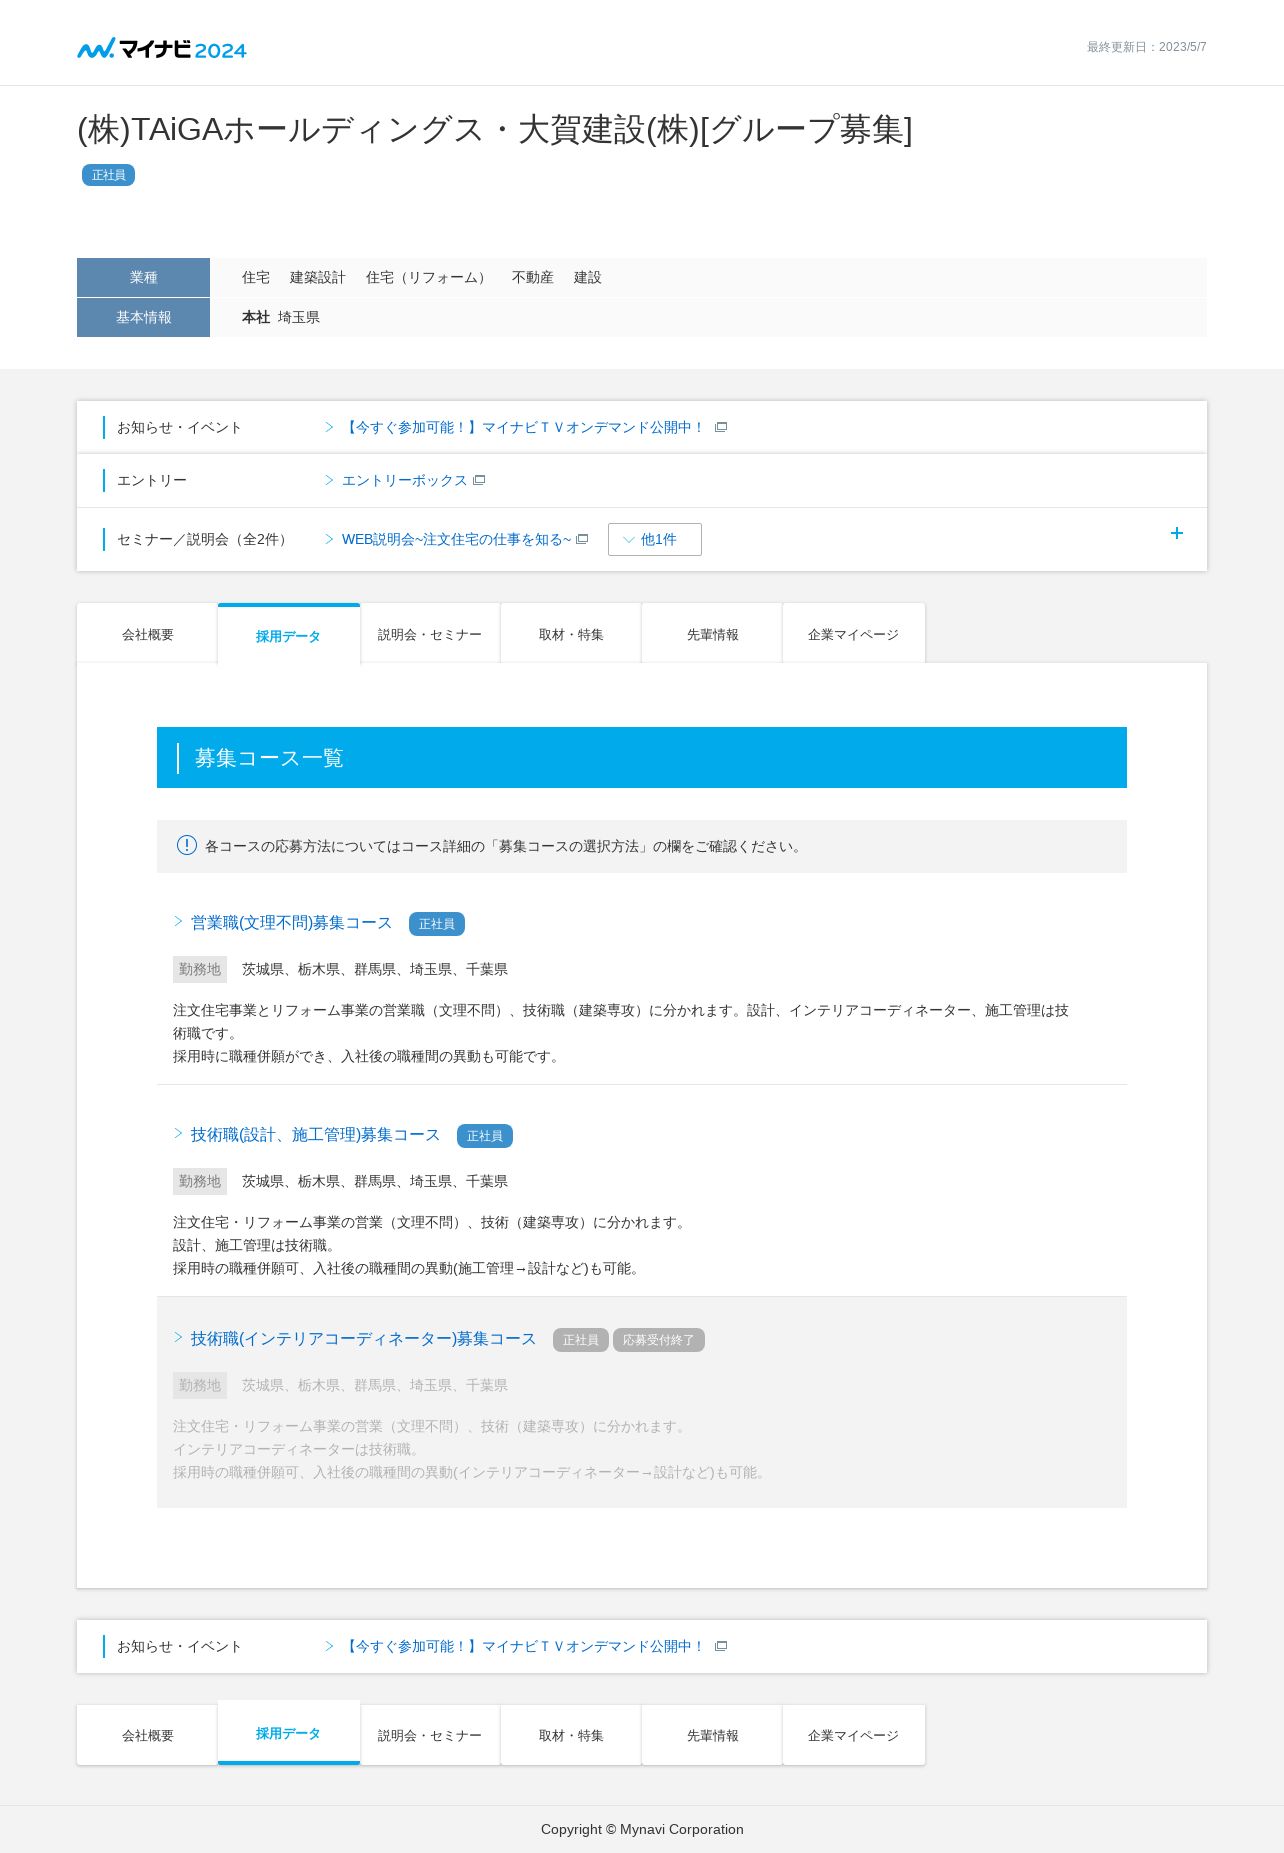Open 営業職(文理不問)募集コース link
1284x1853 pixels.
tap(292, 922)
